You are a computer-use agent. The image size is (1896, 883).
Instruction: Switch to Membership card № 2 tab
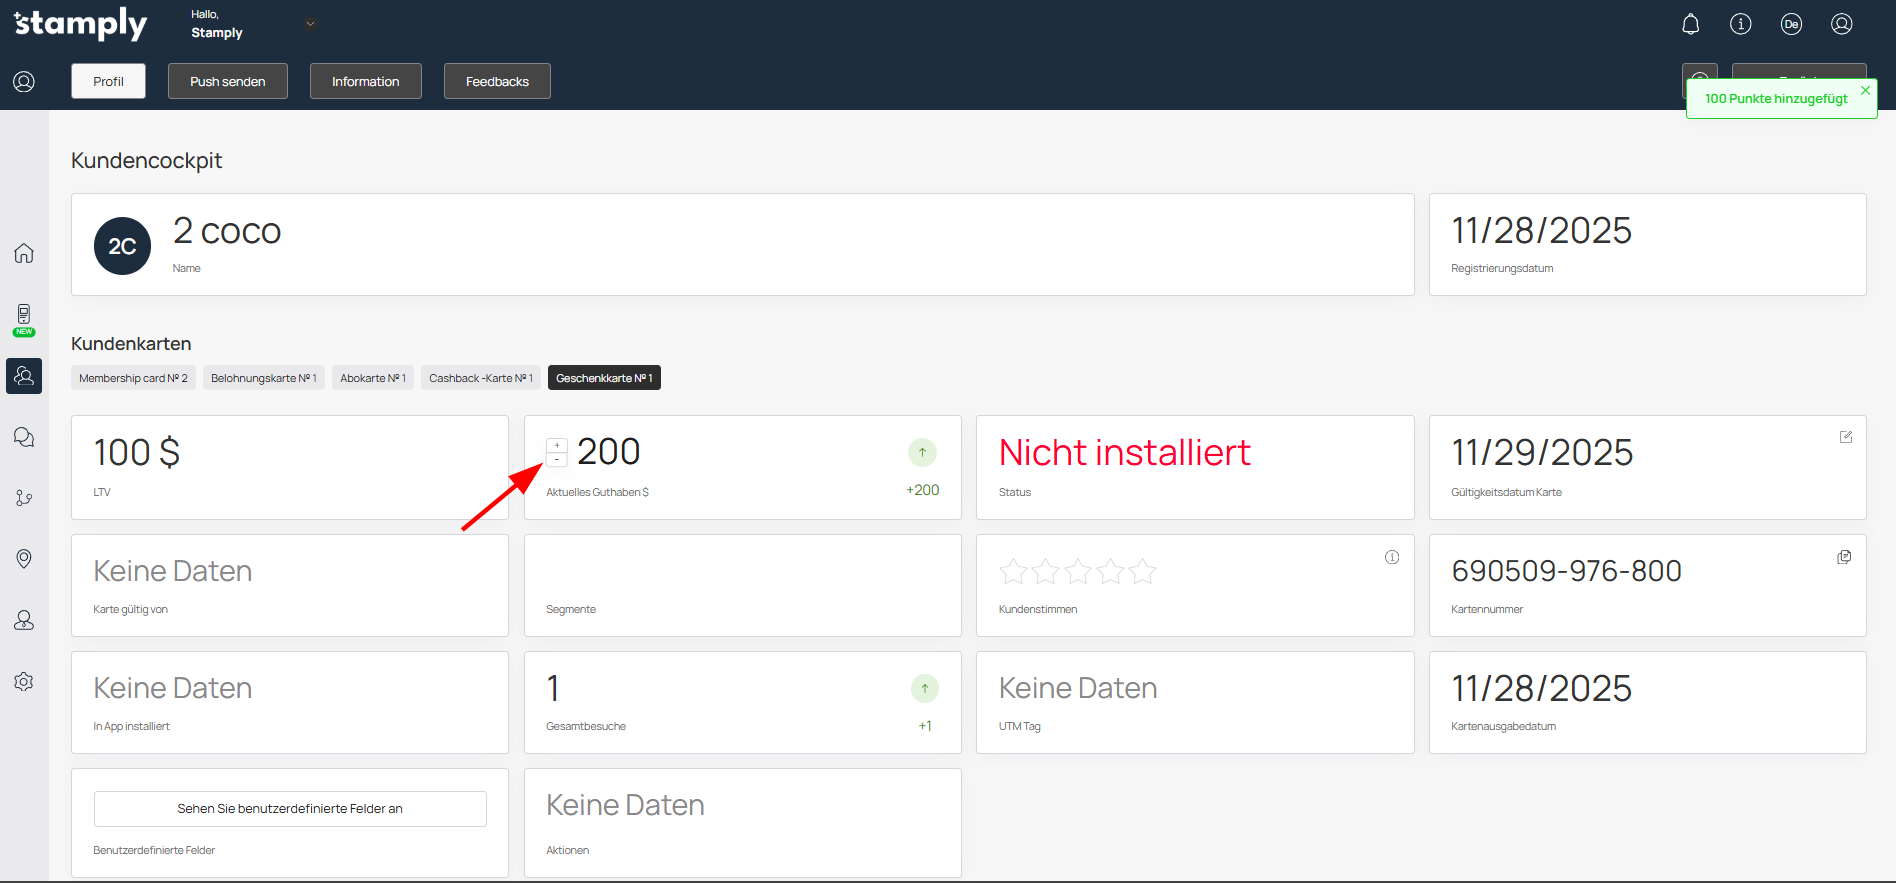[133, 378]
